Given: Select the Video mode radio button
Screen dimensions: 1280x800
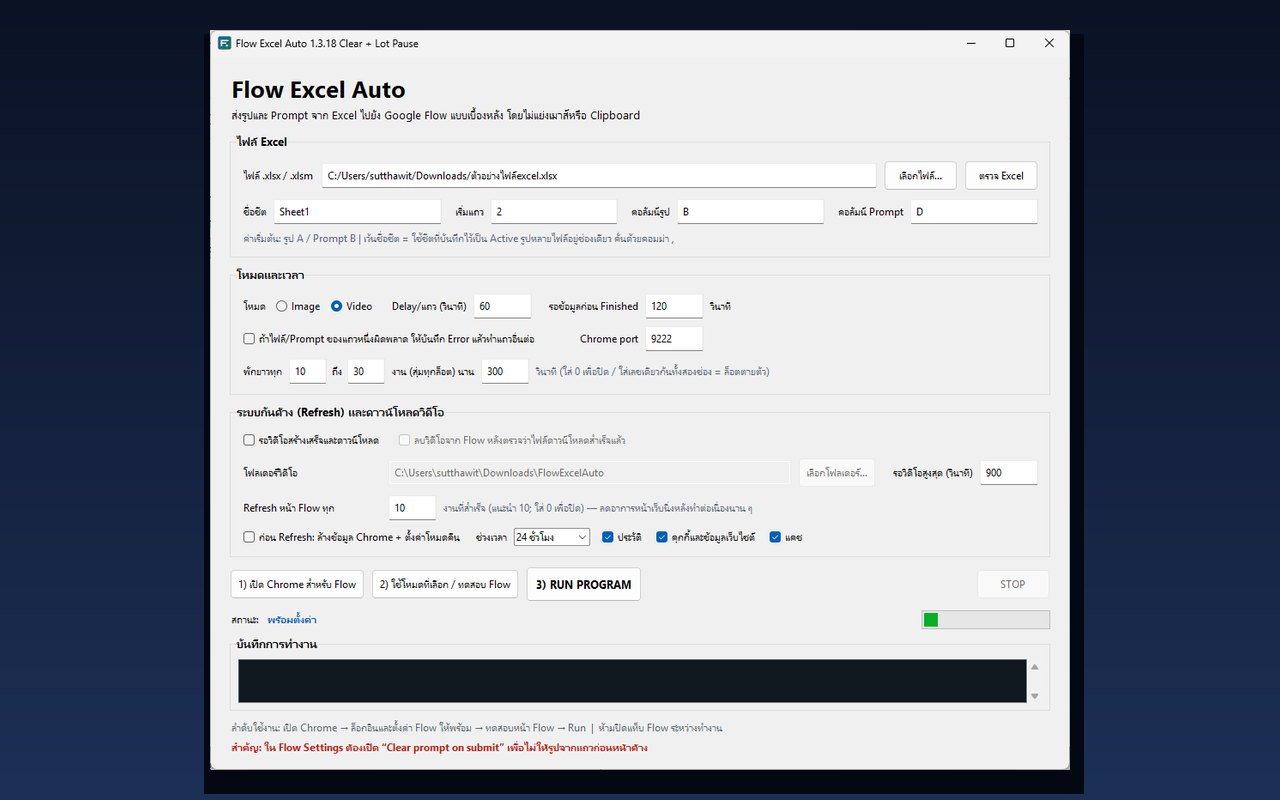Looking at the screenshot, I should (x=337, y=306).
